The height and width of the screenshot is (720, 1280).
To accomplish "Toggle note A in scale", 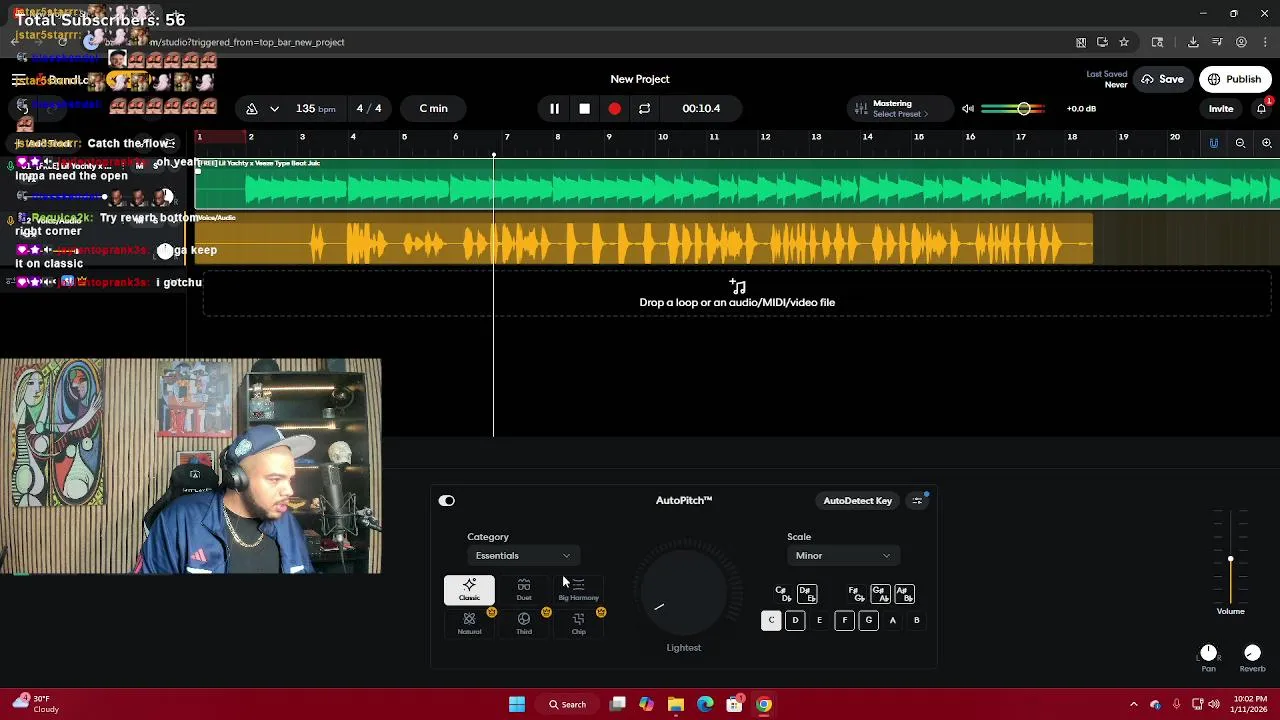I will (892, 621).
